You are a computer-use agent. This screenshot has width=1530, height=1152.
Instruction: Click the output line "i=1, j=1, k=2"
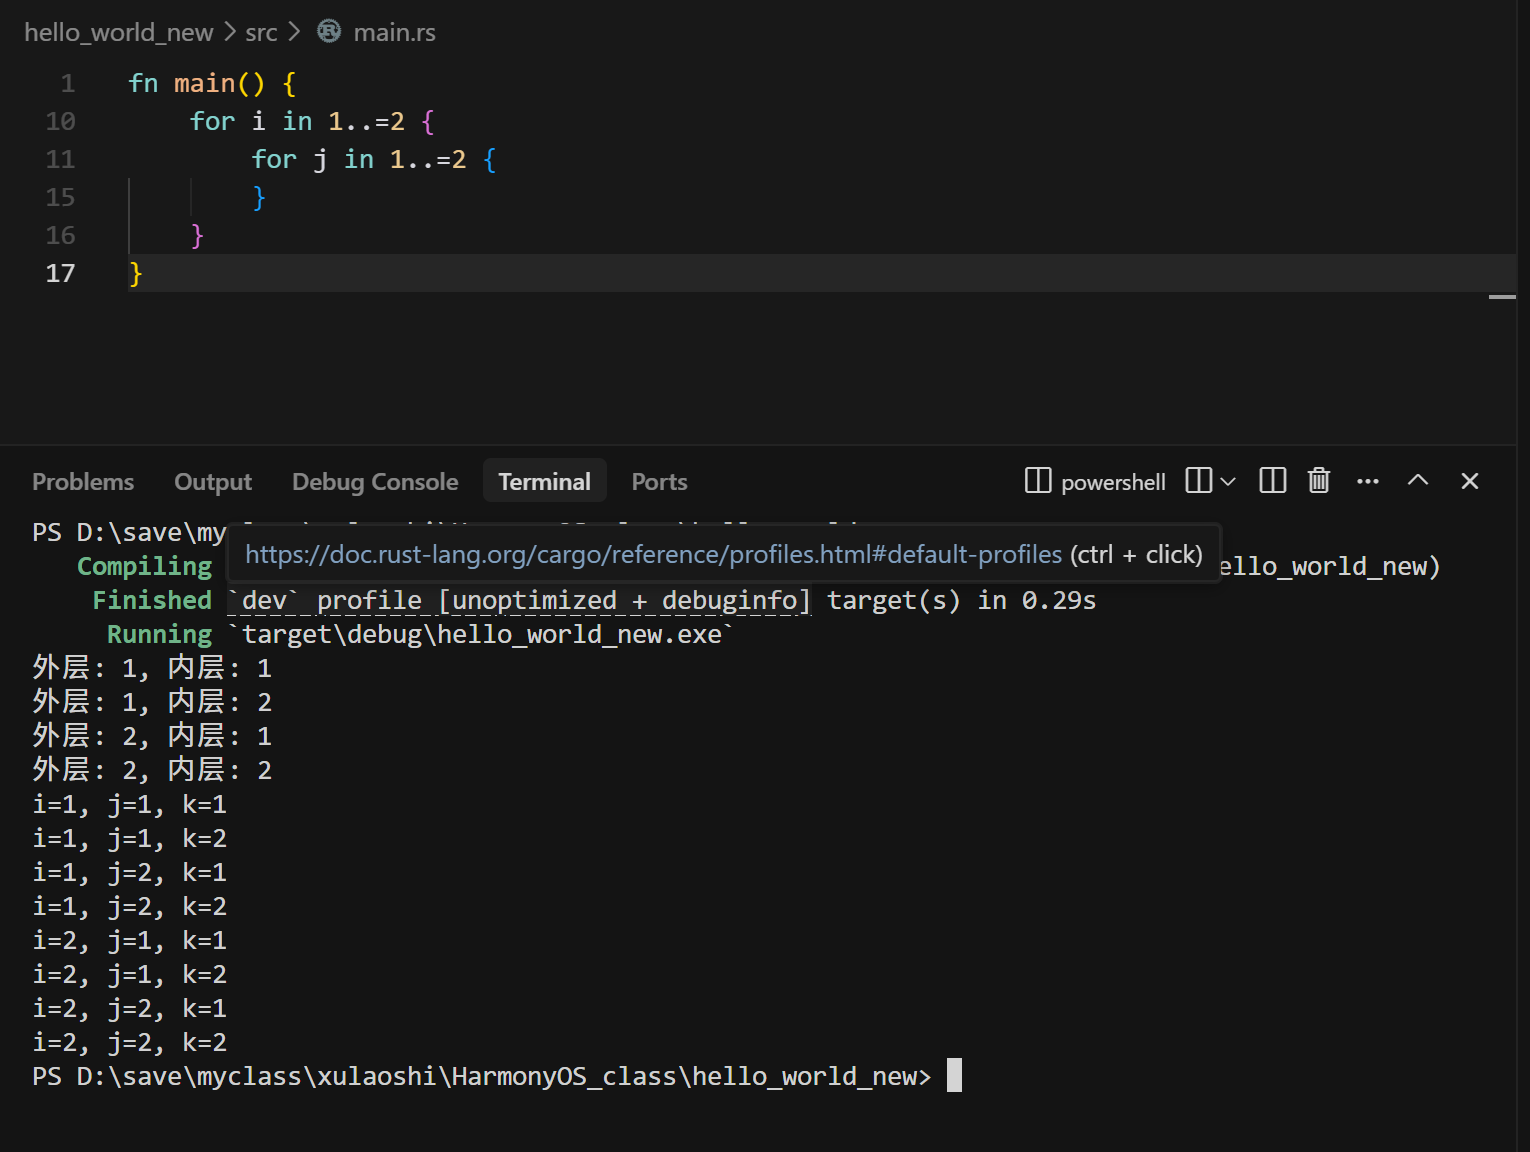point(130,838)
